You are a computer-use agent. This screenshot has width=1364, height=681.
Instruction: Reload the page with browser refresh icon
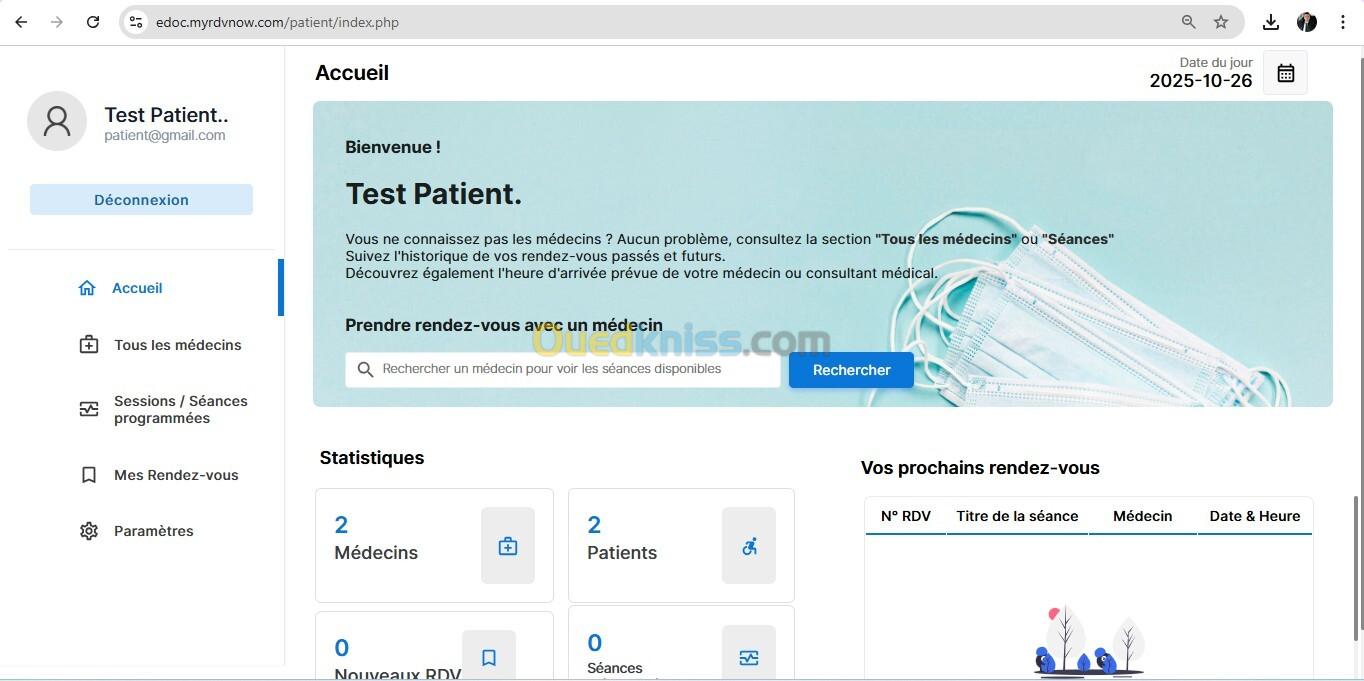click(x=93, y=22)
